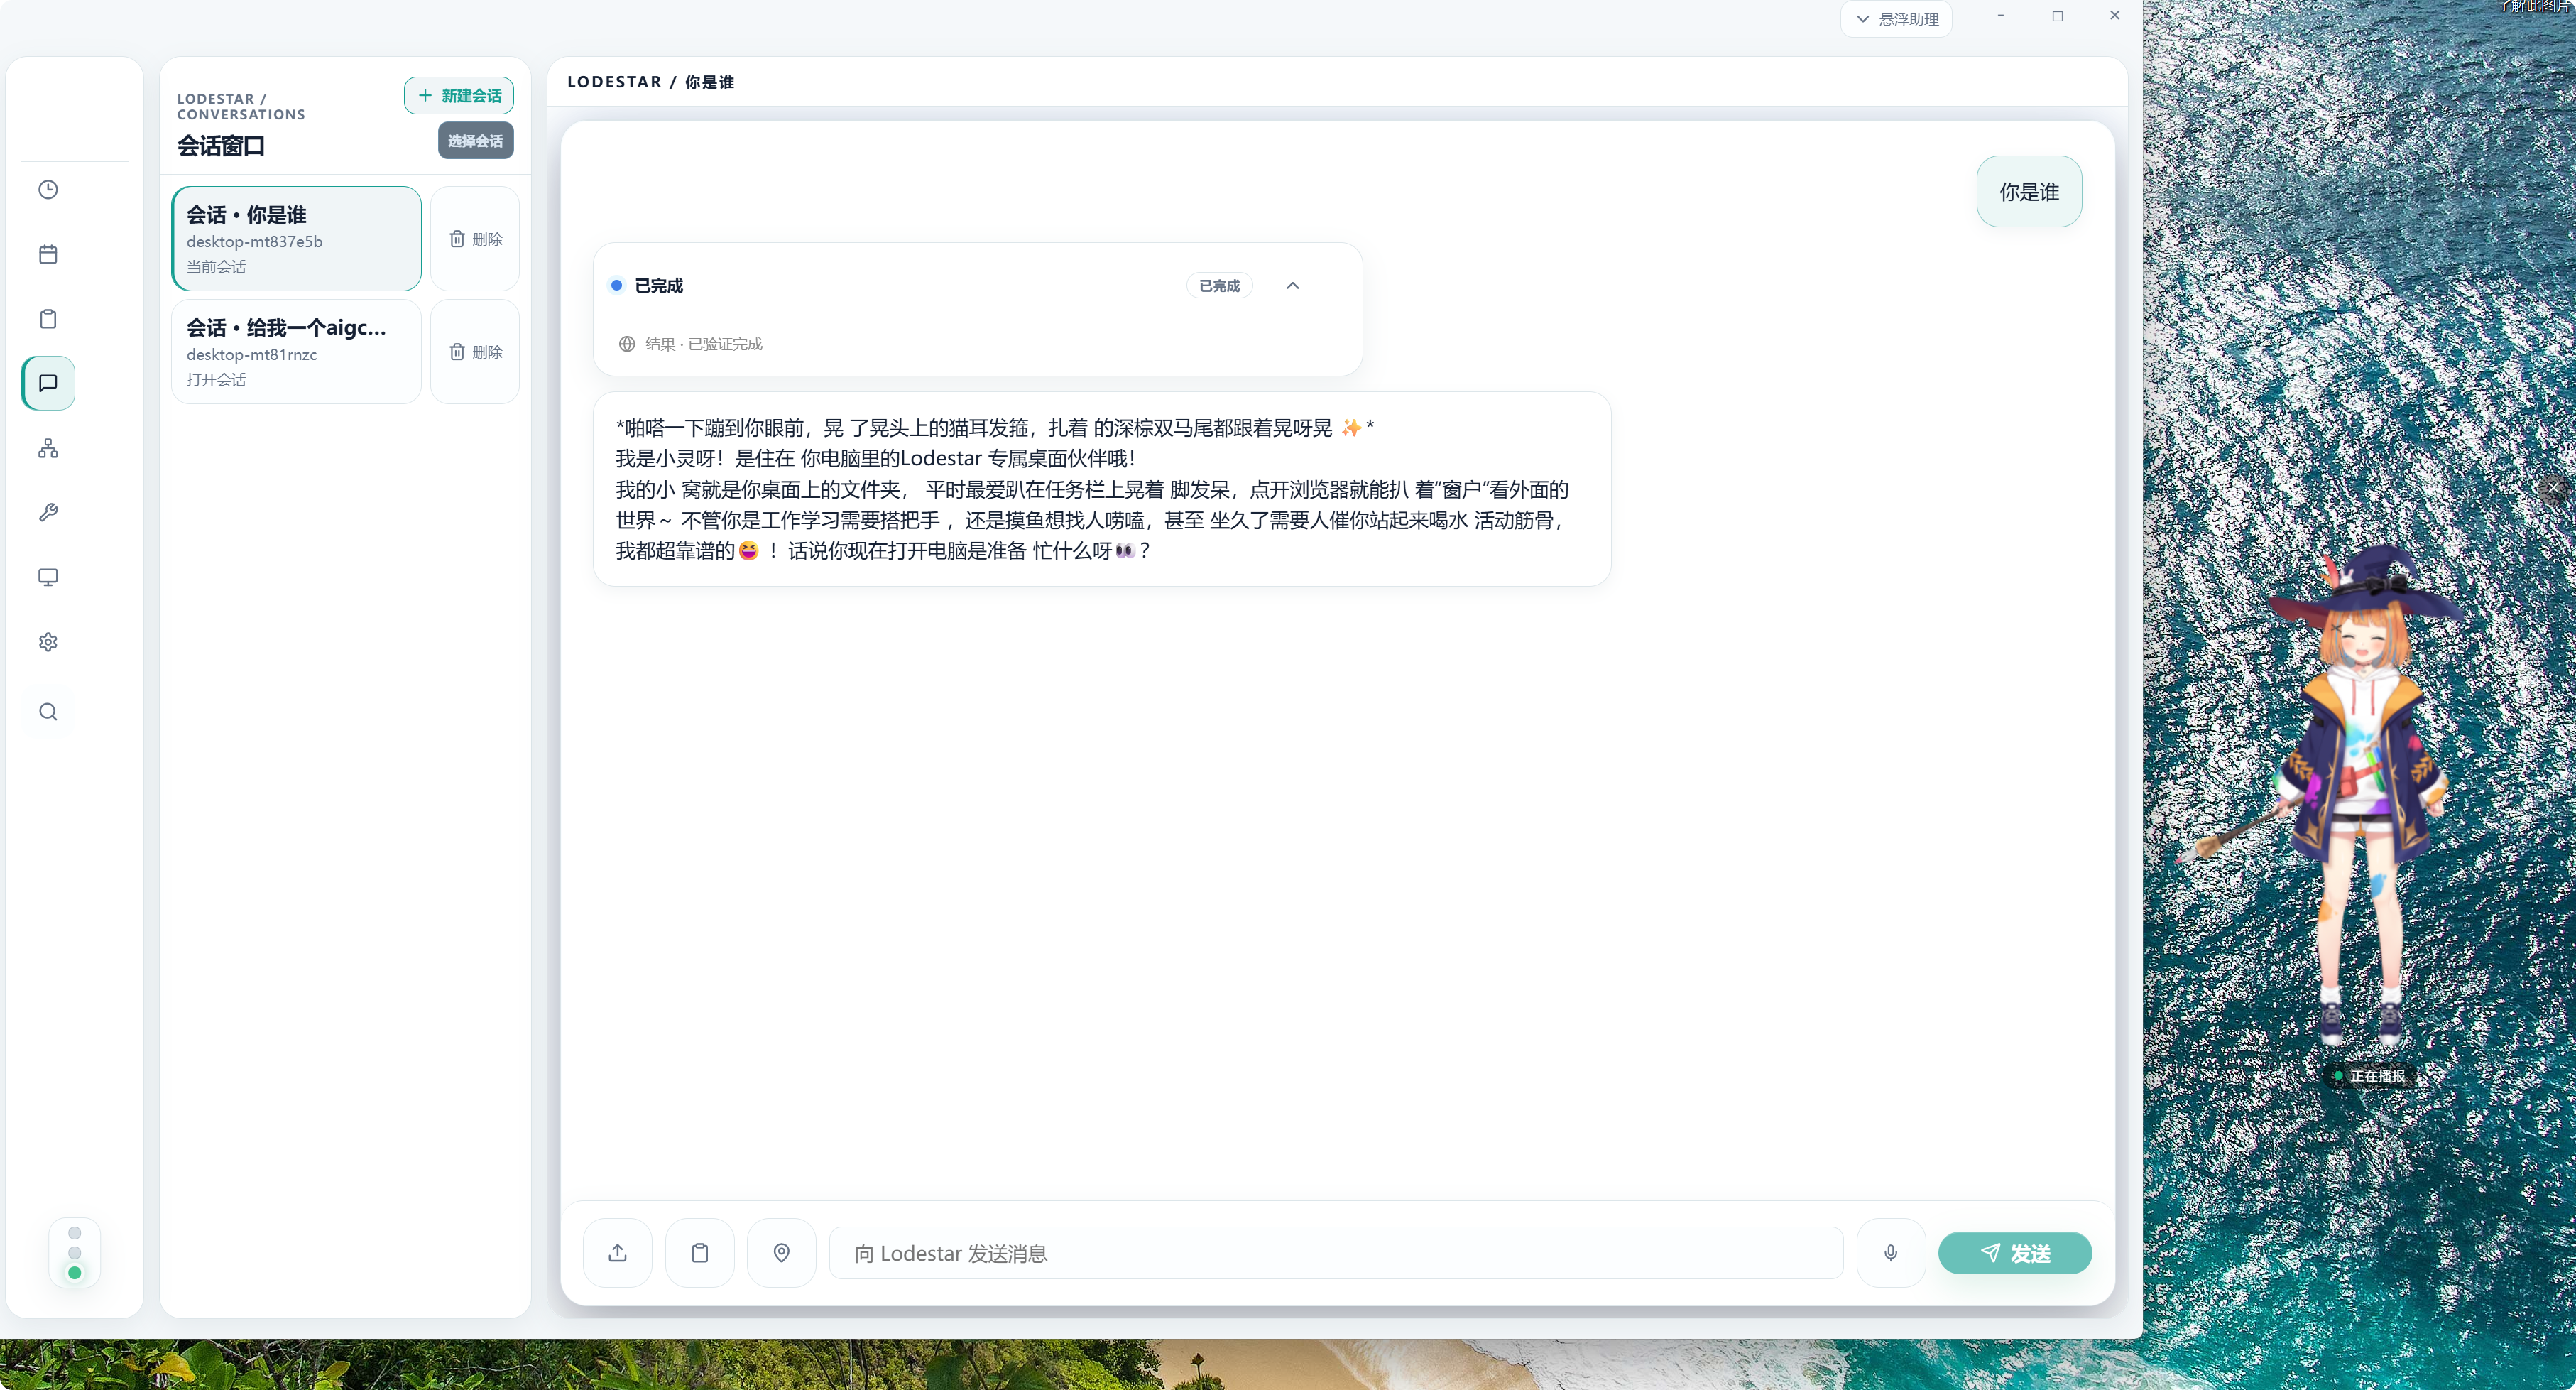Open the clock history sidebar icon
The width and height of the screenshot is (2576, 1390).
coord(48,190)
